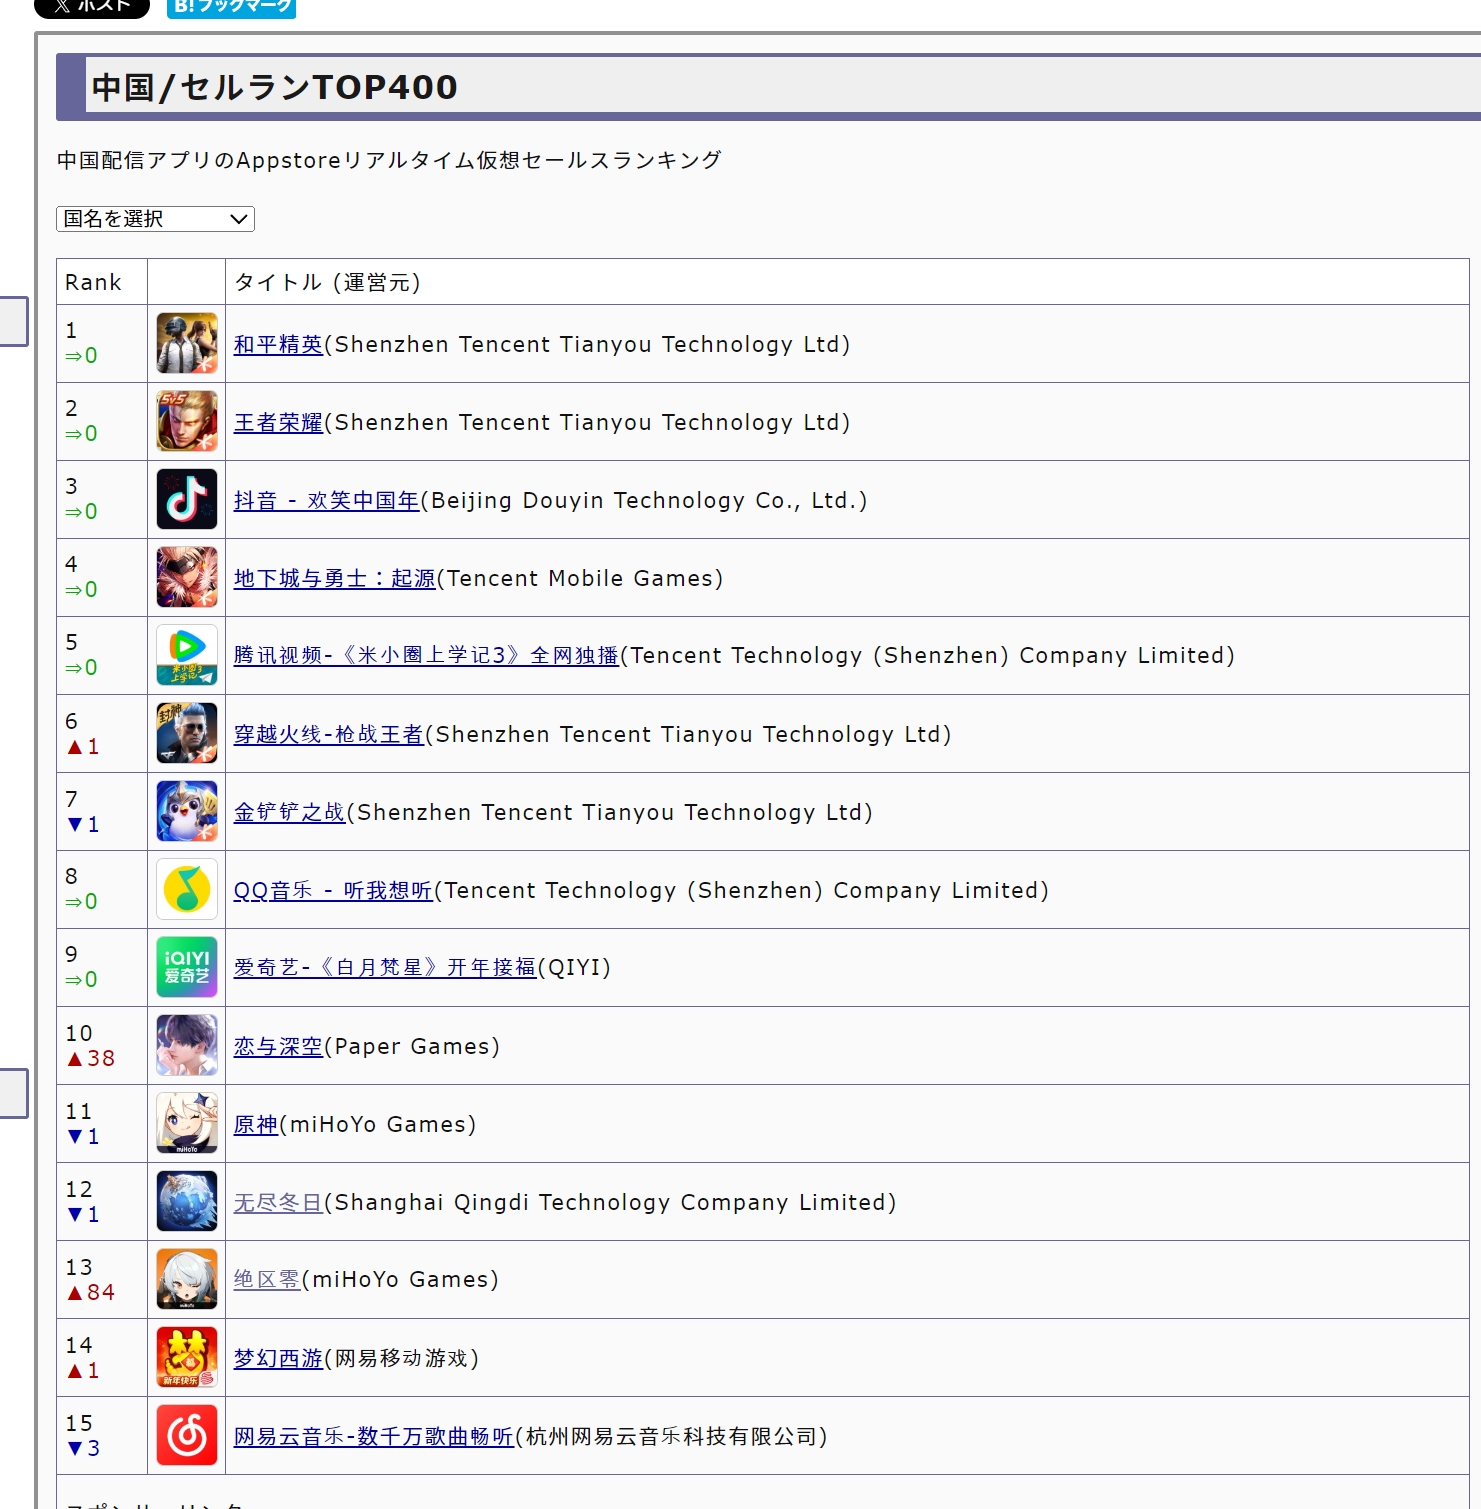This screenshot has height=1509, width=1481.
Task: Open the 网易云音乐-数千万歌曲畅听 link
Action: pos(373,1437)
